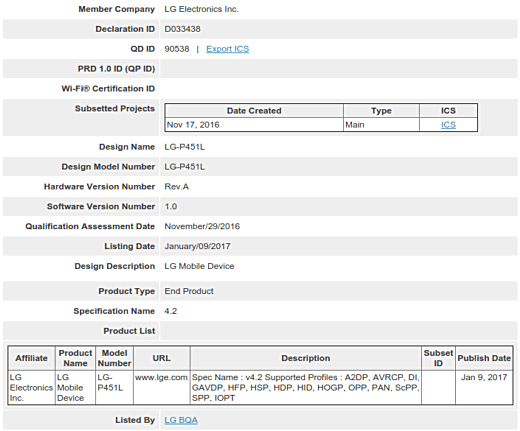Image resolution: width=520 pixels, height=431 pixels.
Task: Click the Affiliate column header
Action: pos(32,358)
